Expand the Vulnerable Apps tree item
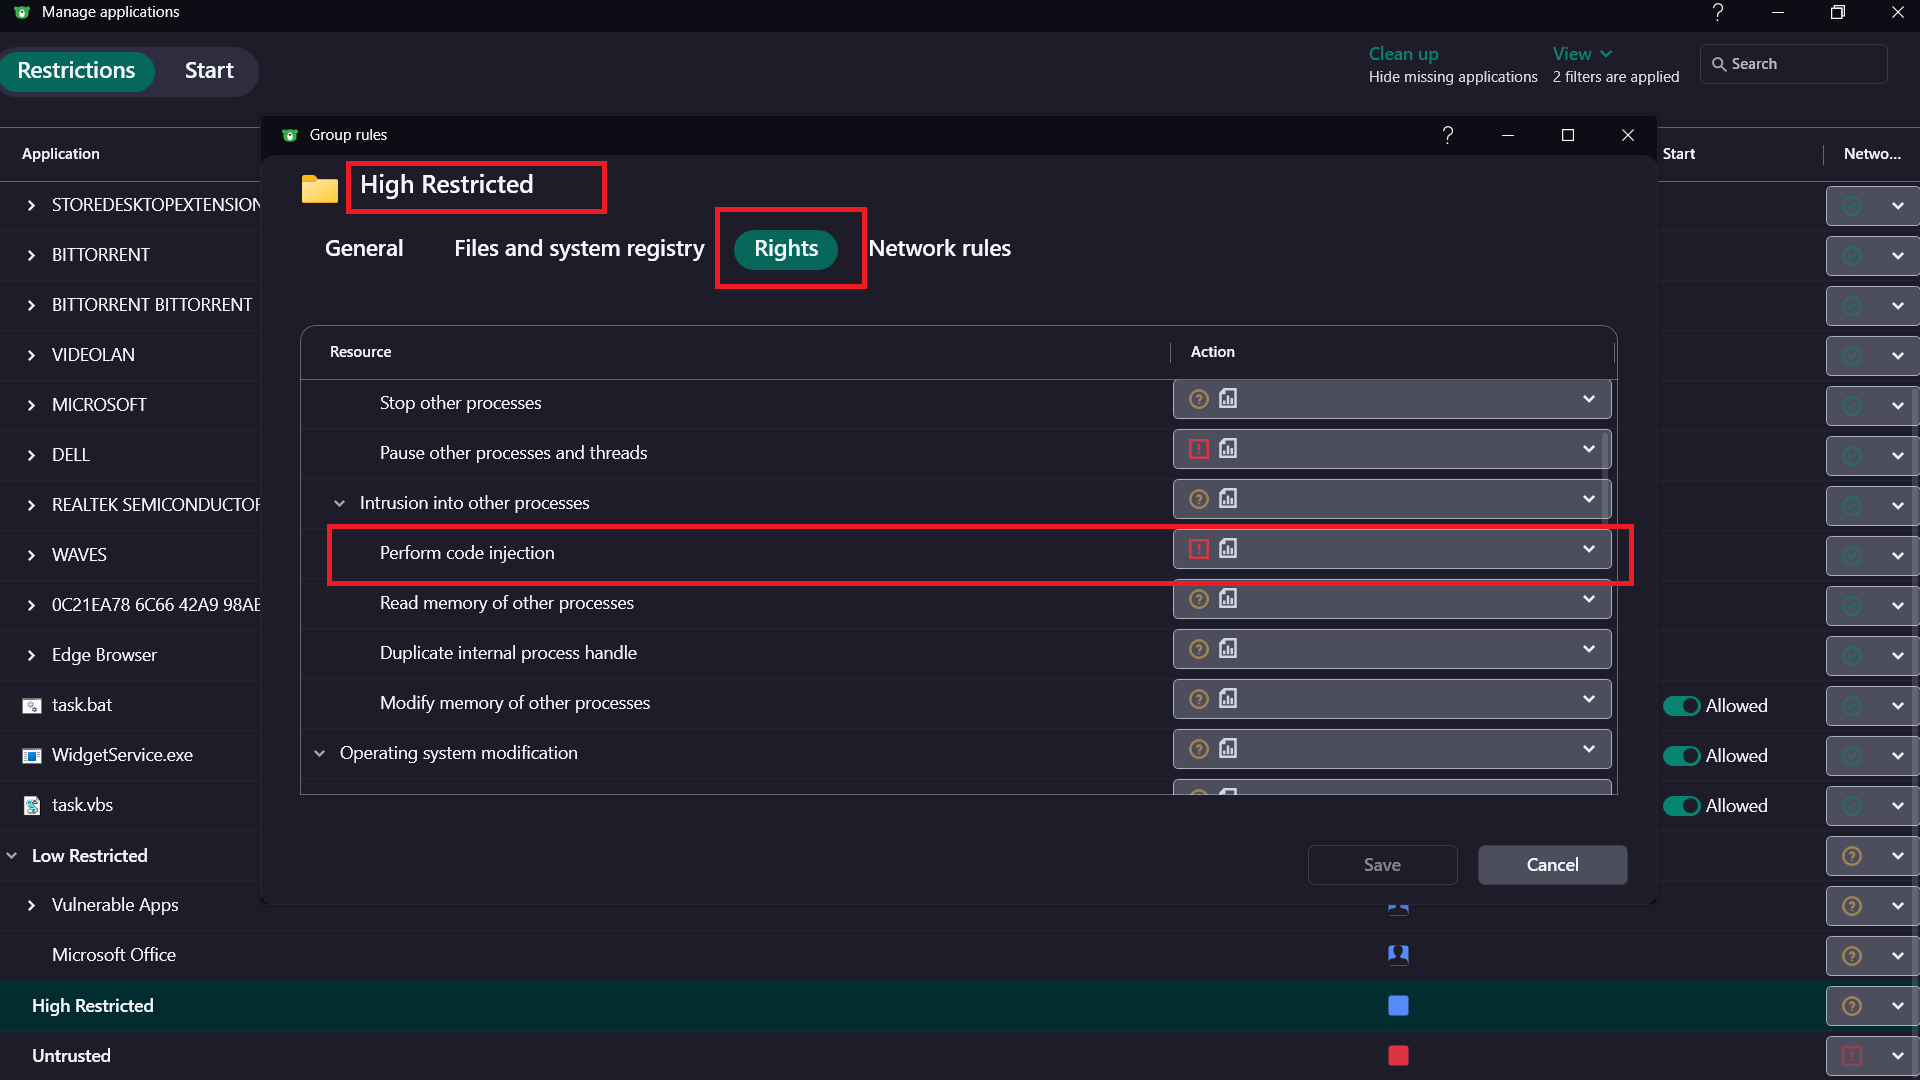Screen dimensions: 1920x1080 pyautogui.click(x=31, y=905)
